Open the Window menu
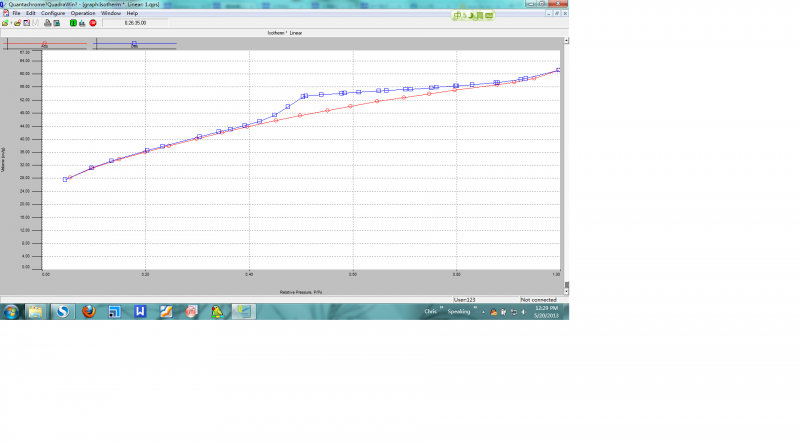 click(x=111, y=13)
